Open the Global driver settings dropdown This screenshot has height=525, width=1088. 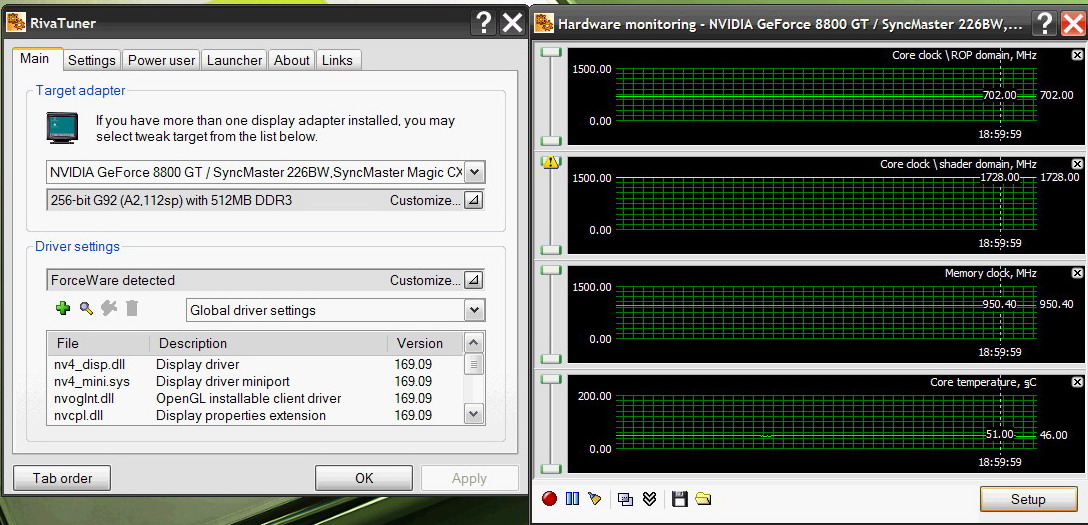475,310
